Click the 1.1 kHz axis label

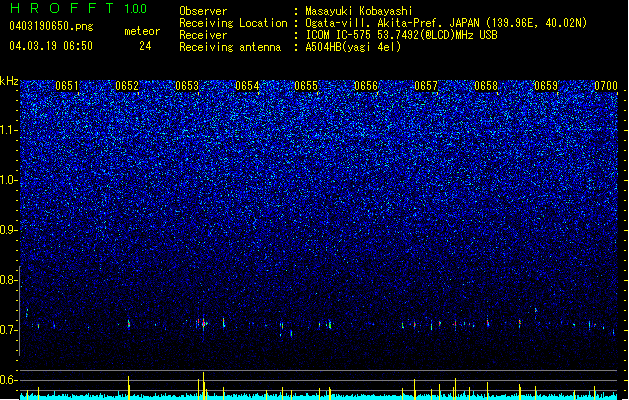[8, 130]
